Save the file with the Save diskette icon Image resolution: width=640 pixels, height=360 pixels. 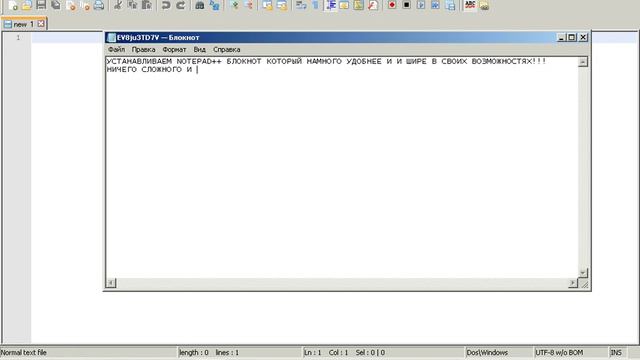pyautogui.click(x=41, y=5)
